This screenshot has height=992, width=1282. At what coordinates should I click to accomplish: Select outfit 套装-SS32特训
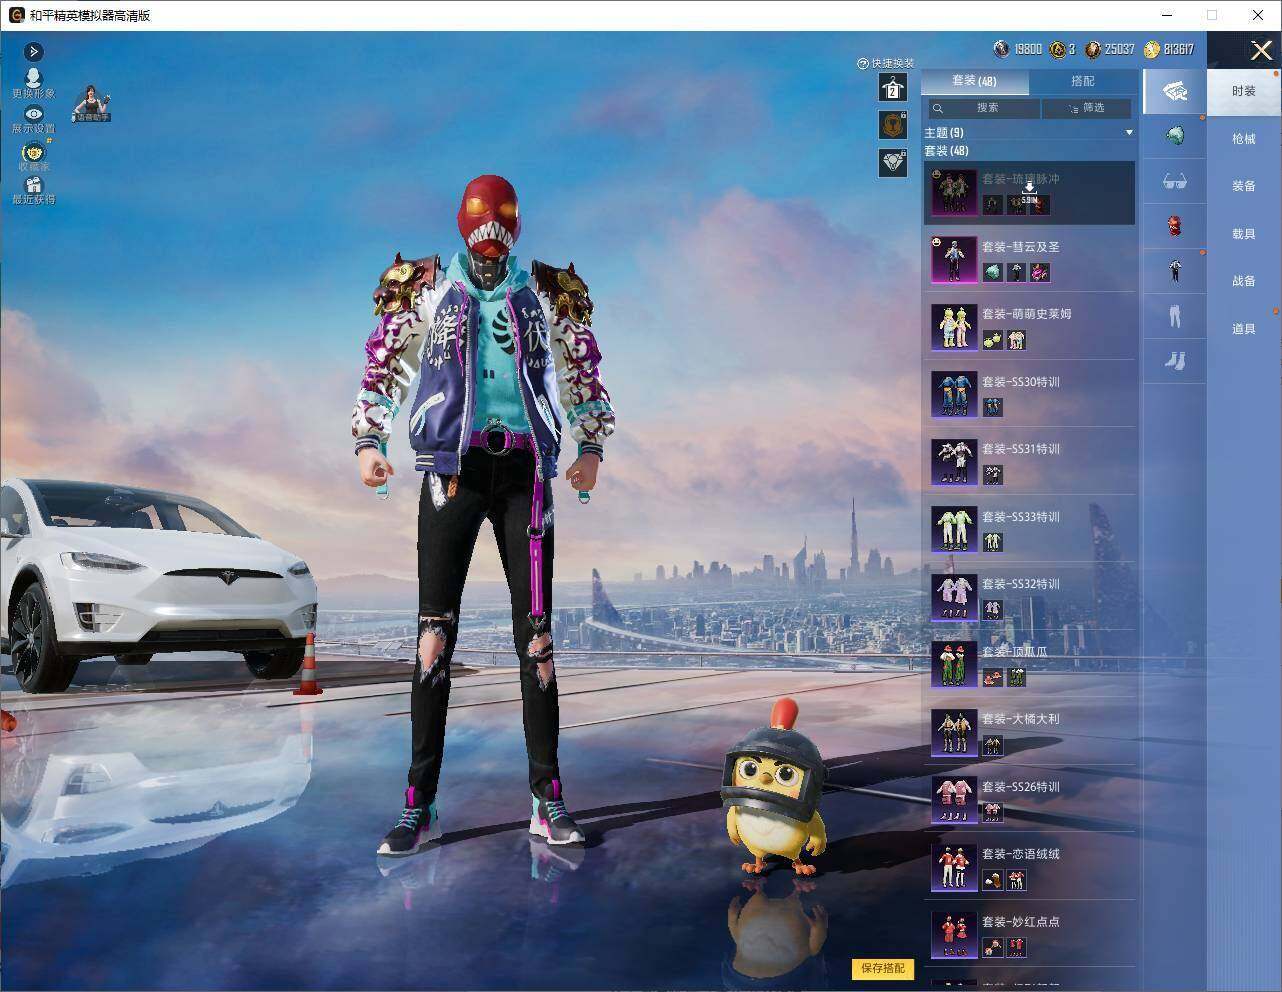coord(1029,597)
